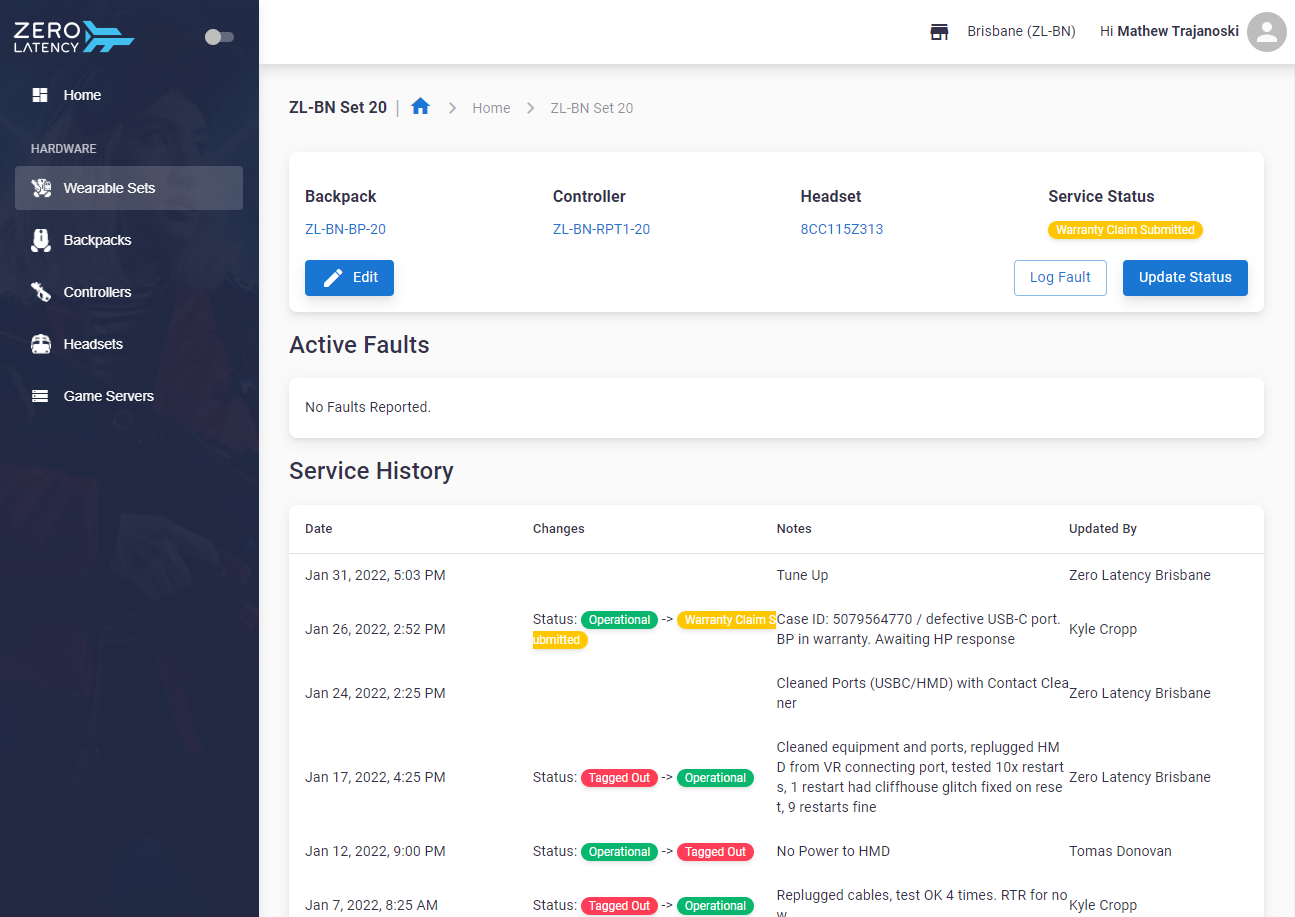
Task: Click the Headsets icon in sidebar
Action: pyautogui.click(x=40, y=344)
